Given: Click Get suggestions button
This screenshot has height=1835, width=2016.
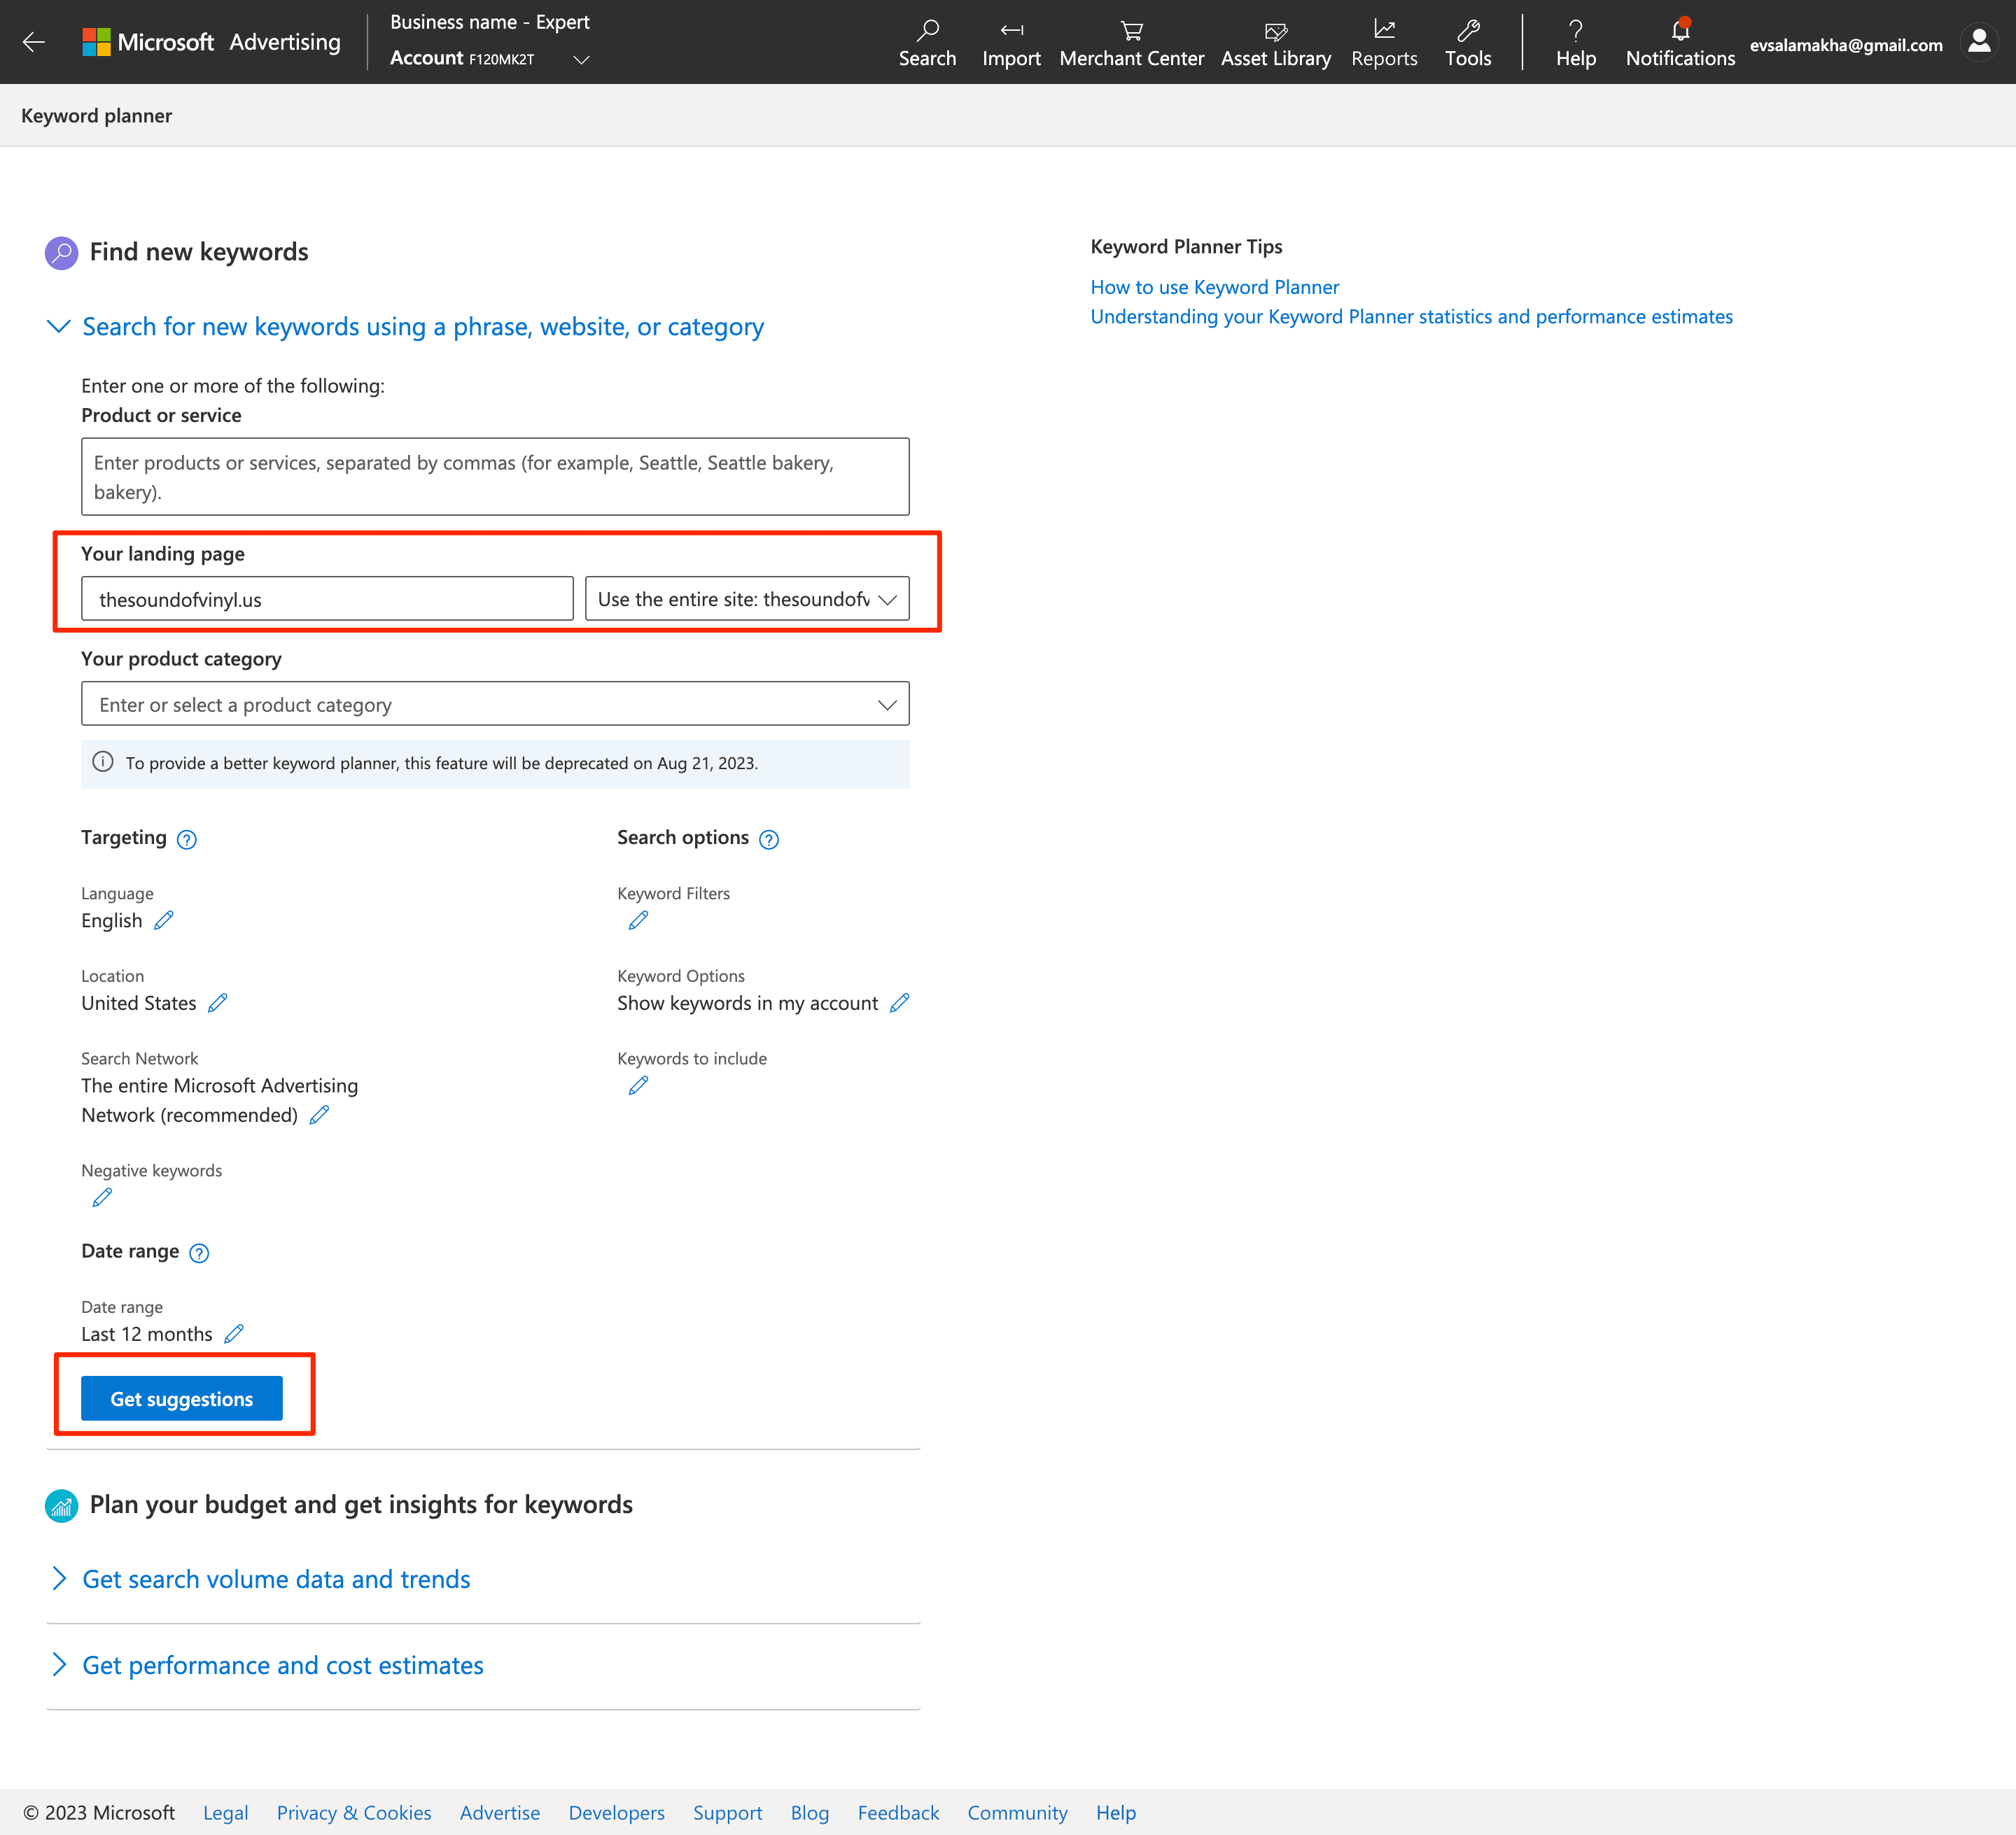Looking at the screenshot, I should 183,1400.
